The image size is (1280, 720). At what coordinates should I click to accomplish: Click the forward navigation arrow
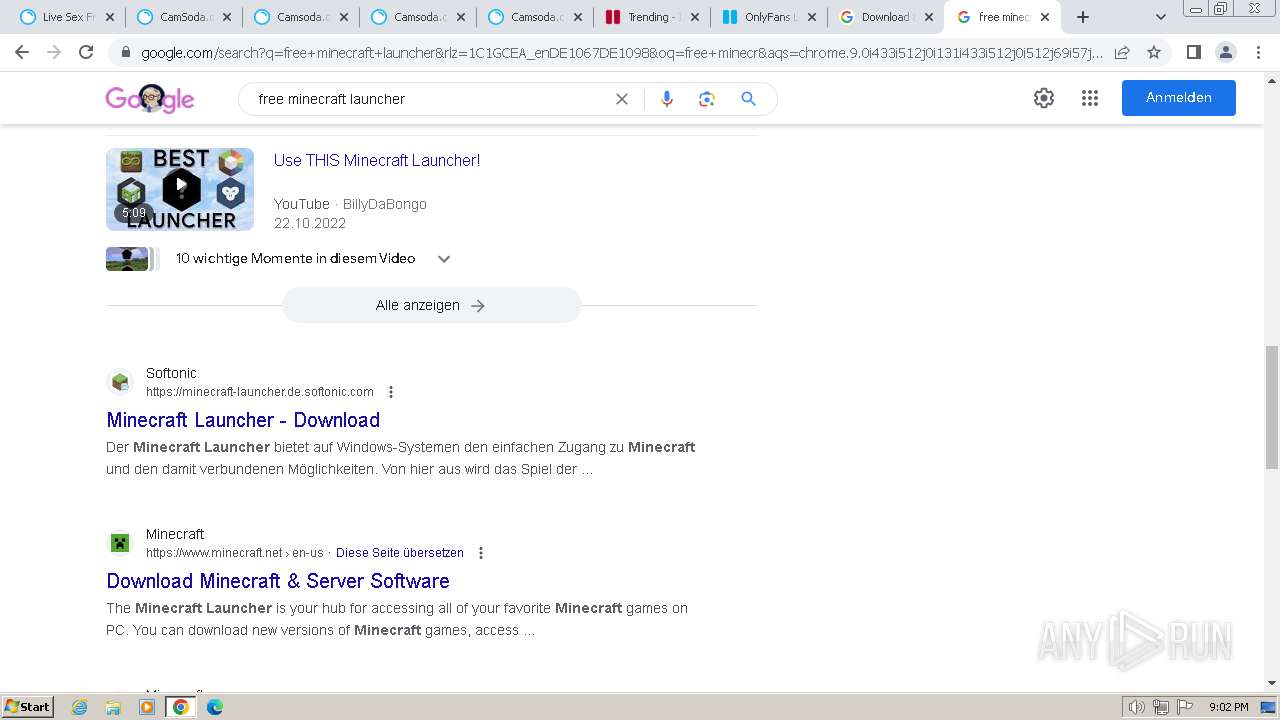[x=54, y=52]
